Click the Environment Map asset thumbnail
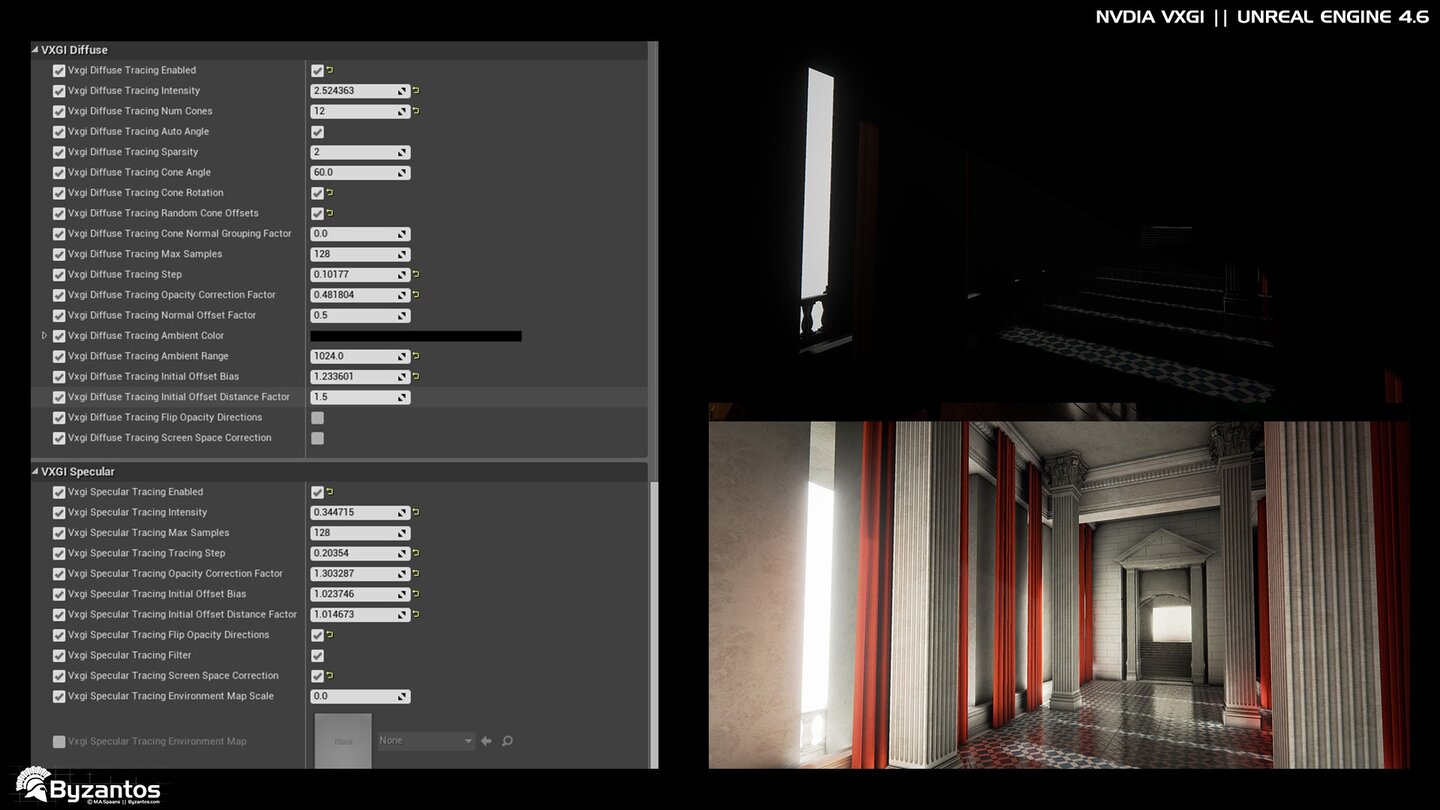Image resolution: width=1440 pixels, height=810 pixels. pyautogui.click(x=343, y=741)
